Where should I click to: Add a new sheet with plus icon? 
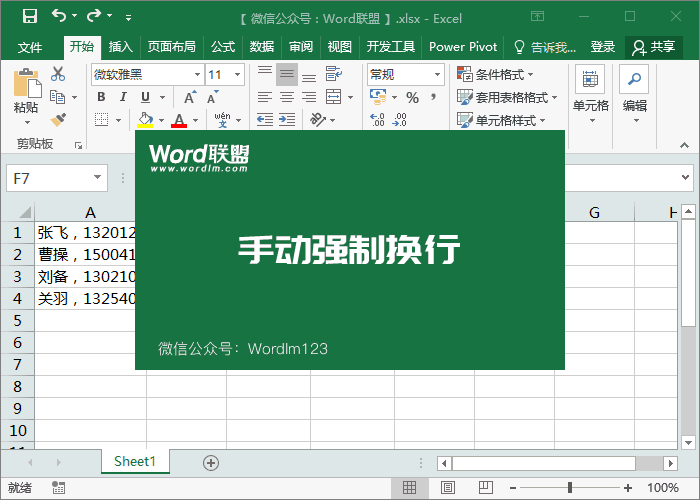210,462
